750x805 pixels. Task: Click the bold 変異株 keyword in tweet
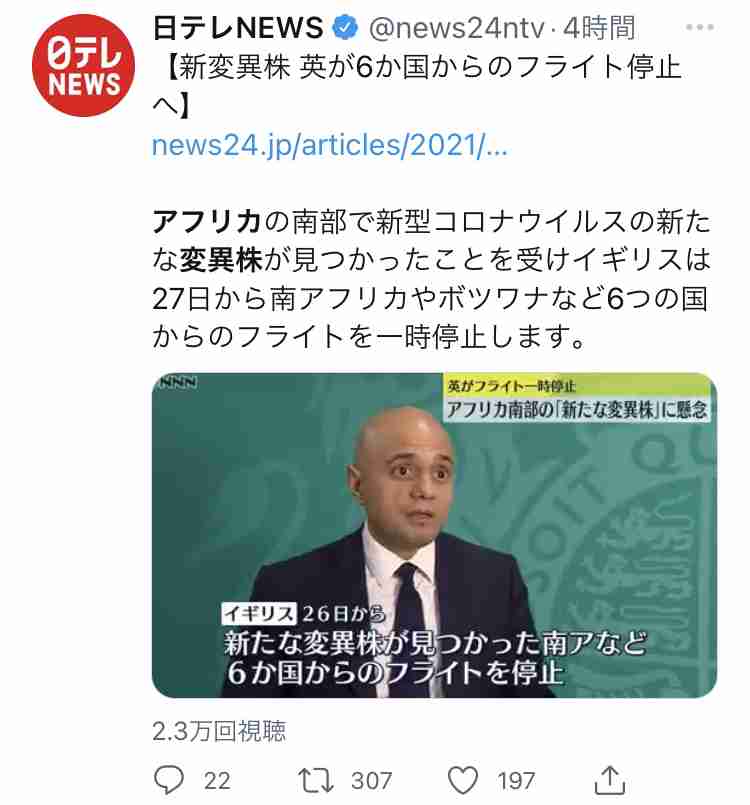221,260
